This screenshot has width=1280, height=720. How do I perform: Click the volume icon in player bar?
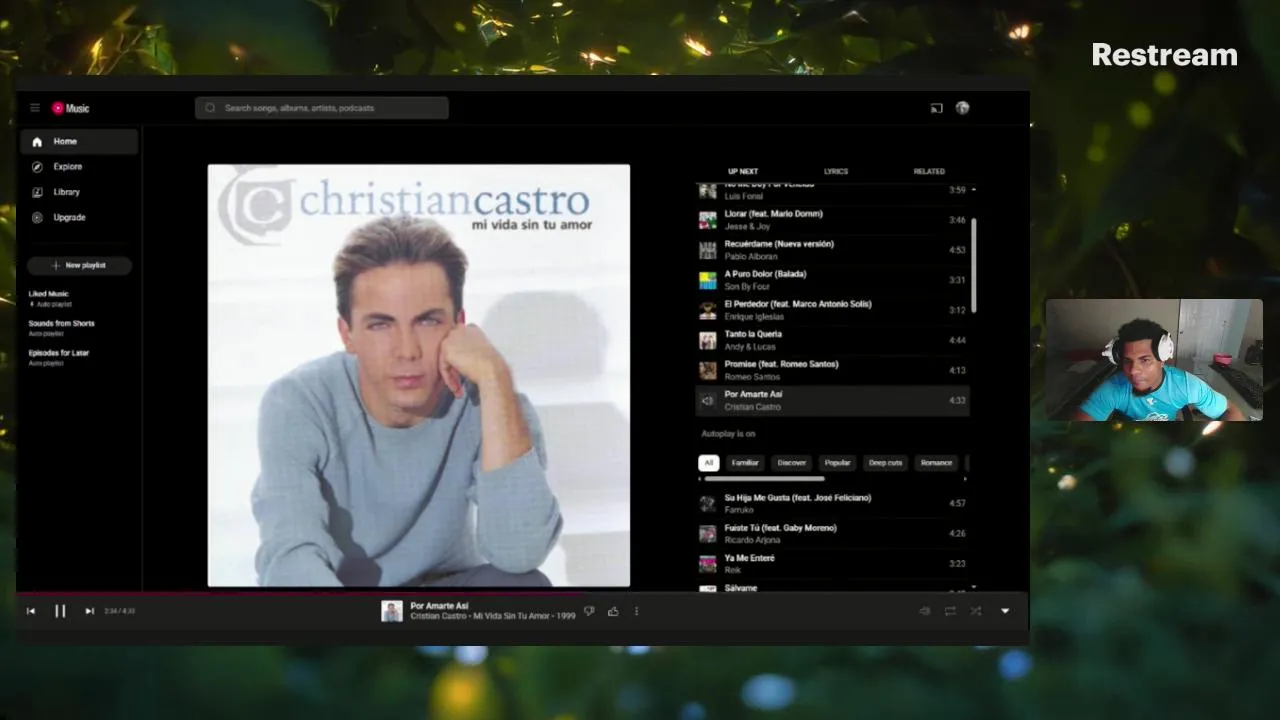click(x=924, y=611)
